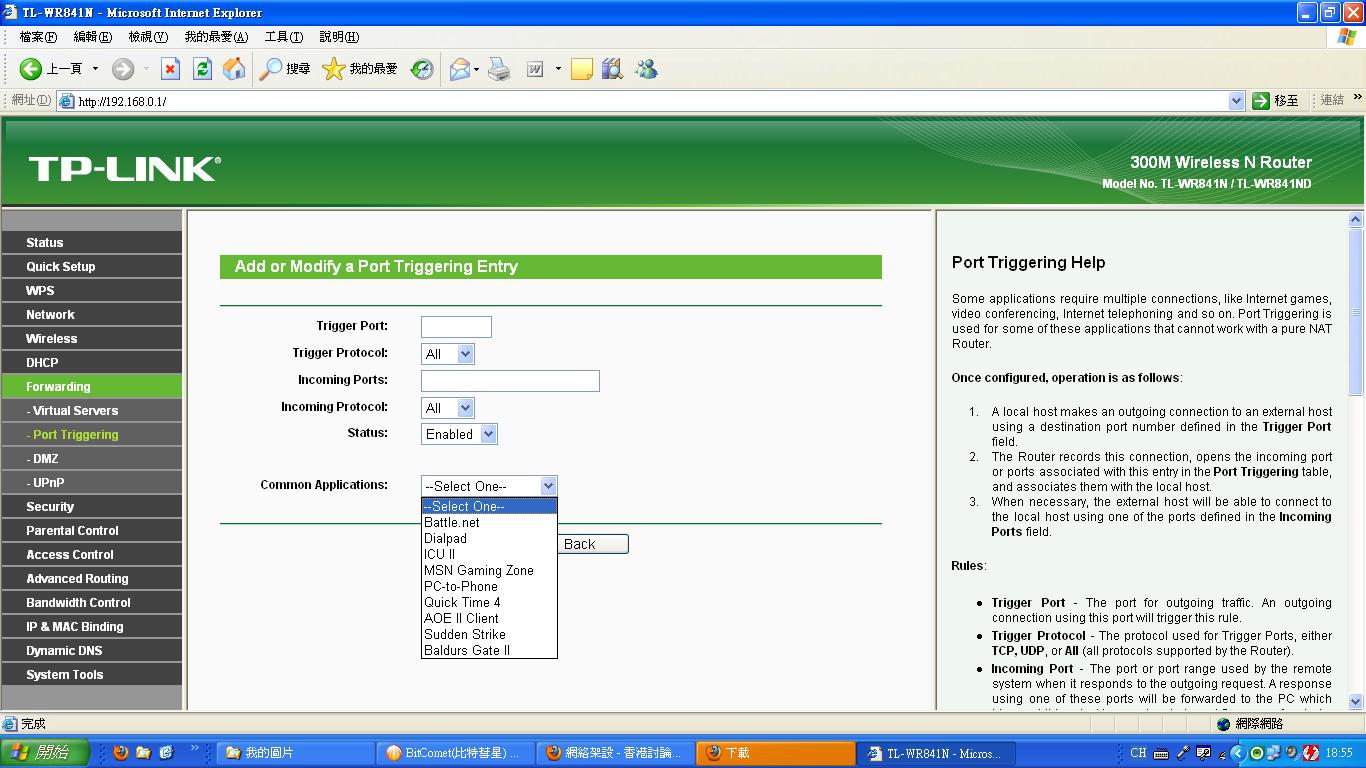This screenshot has height=768, width=1366.
Task: Click the red Stop loading icon
Action: [x=170, y=69]
